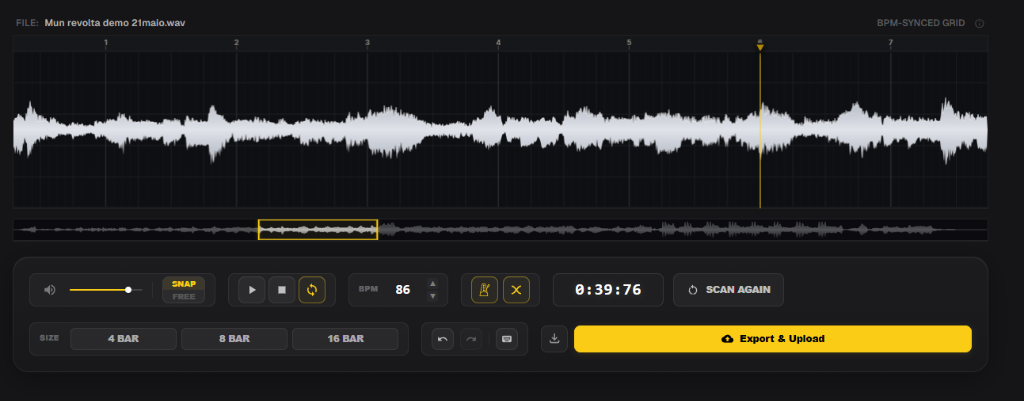Open keyboard shortcuts
The image size is (1024, 401).
coord(507,339)
